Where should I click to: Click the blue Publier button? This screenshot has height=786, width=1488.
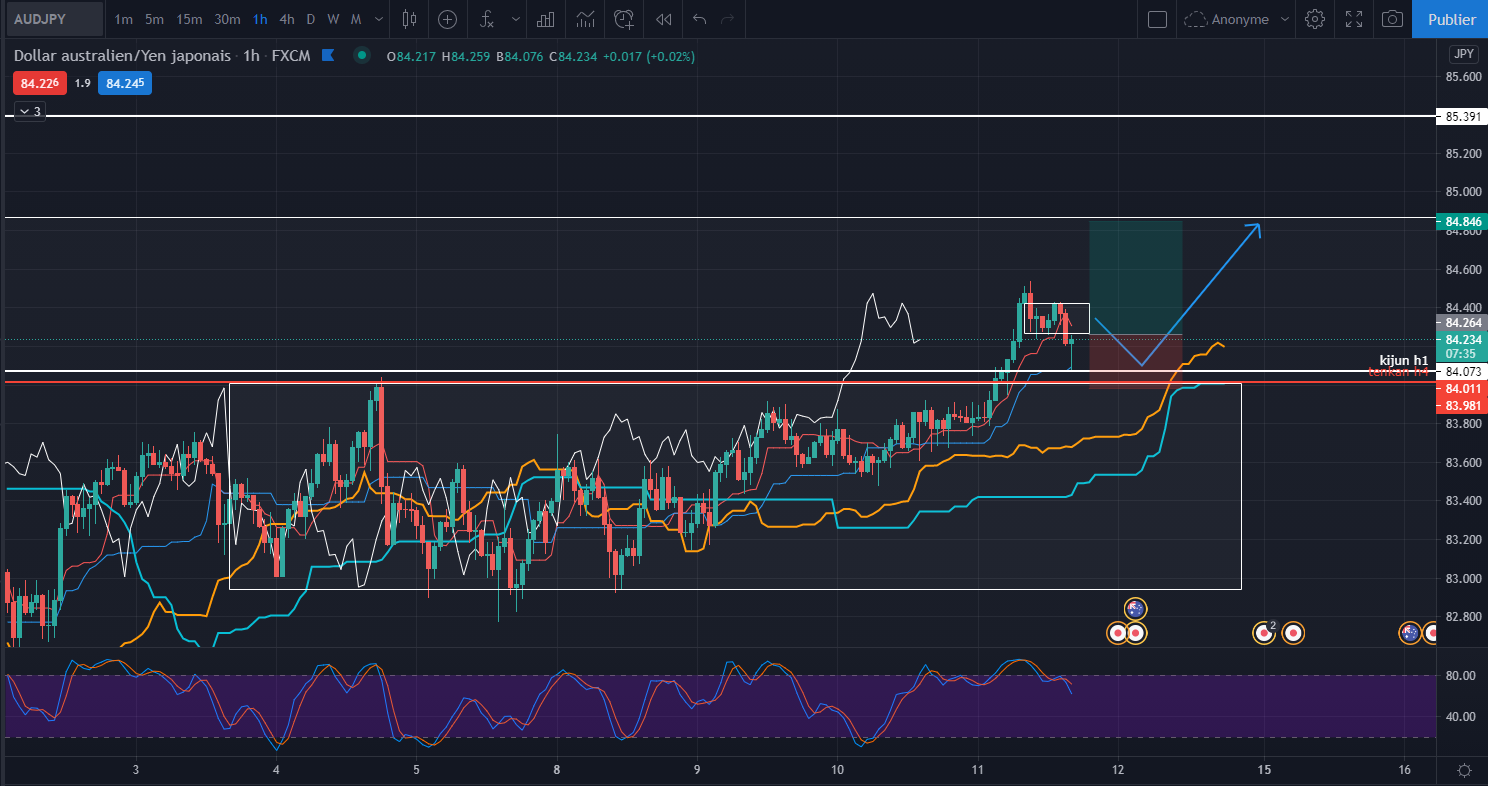(x=1451, y=19)
